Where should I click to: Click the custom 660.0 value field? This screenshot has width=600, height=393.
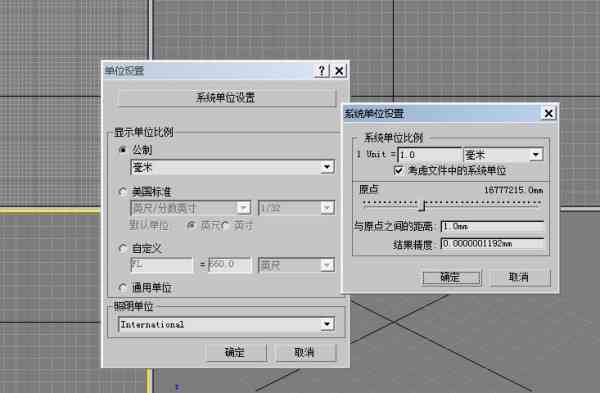(x=230, y=264)
